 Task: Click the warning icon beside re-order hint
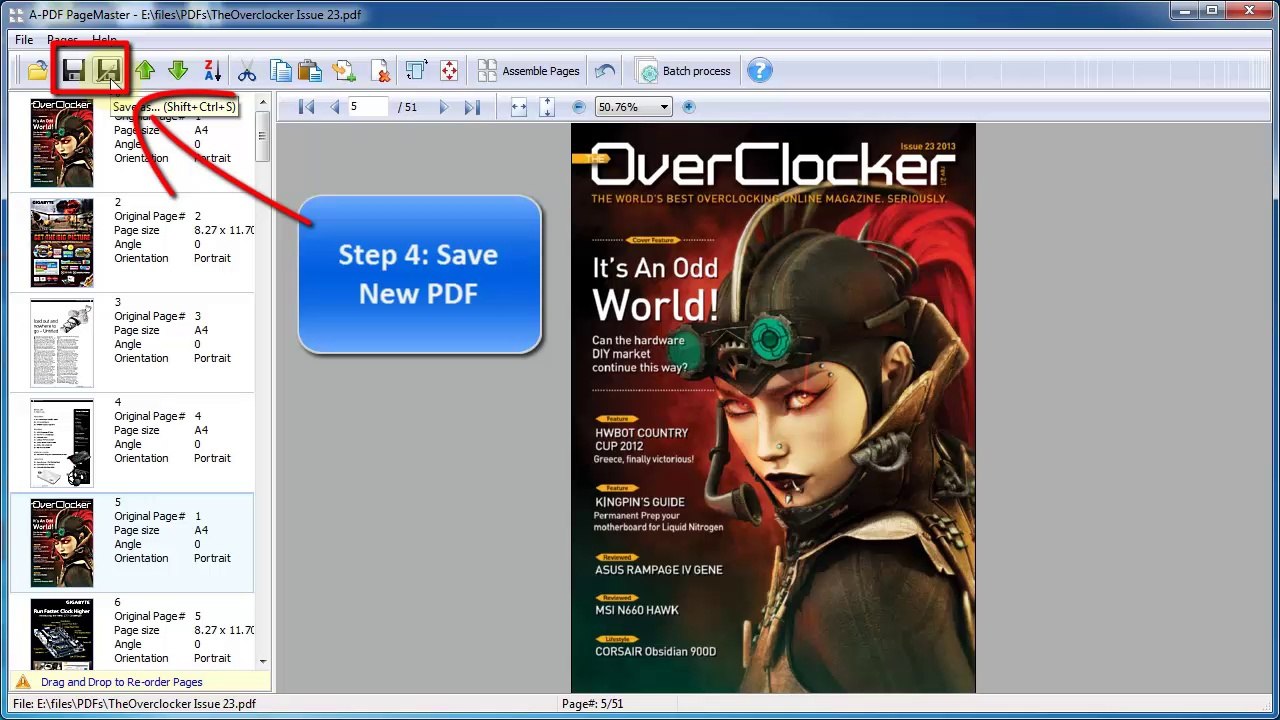23,681
